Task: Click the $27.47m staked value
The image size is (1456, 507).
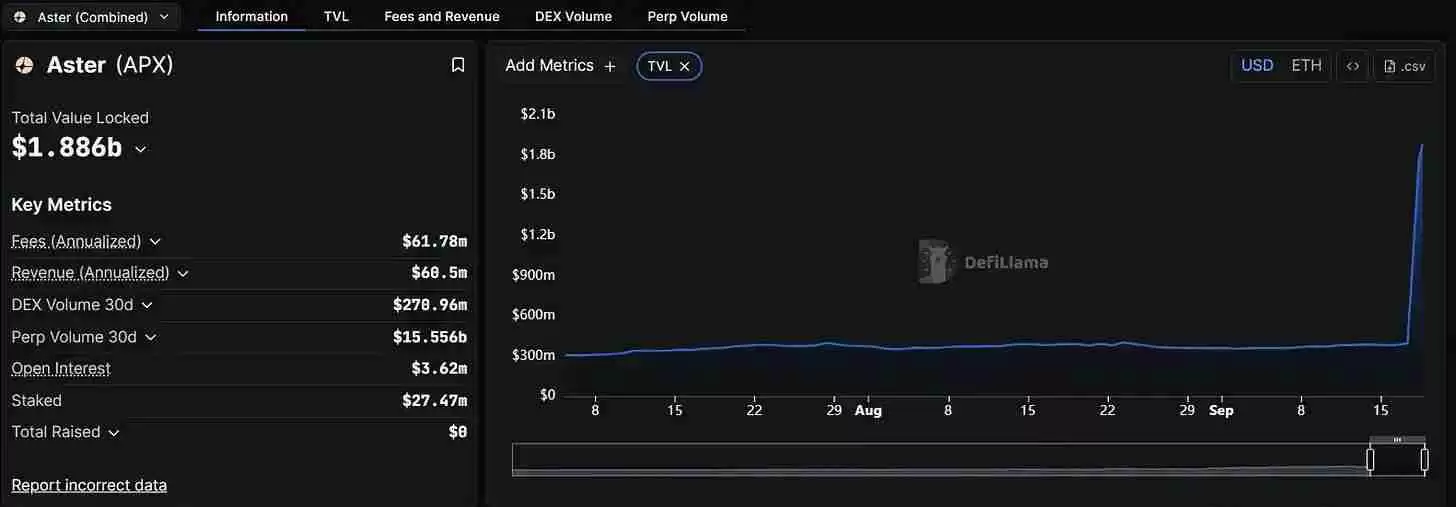Action: click(x=434, y=401)
